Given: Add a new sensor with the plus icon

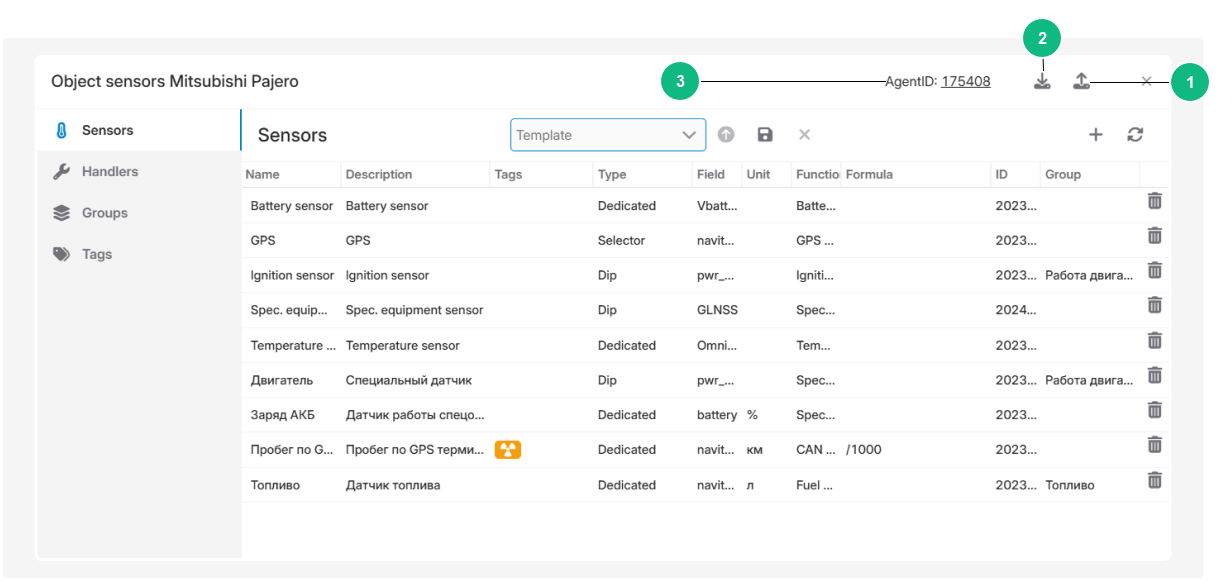Looking at the screenshot, I should (x=1096, y=134).
